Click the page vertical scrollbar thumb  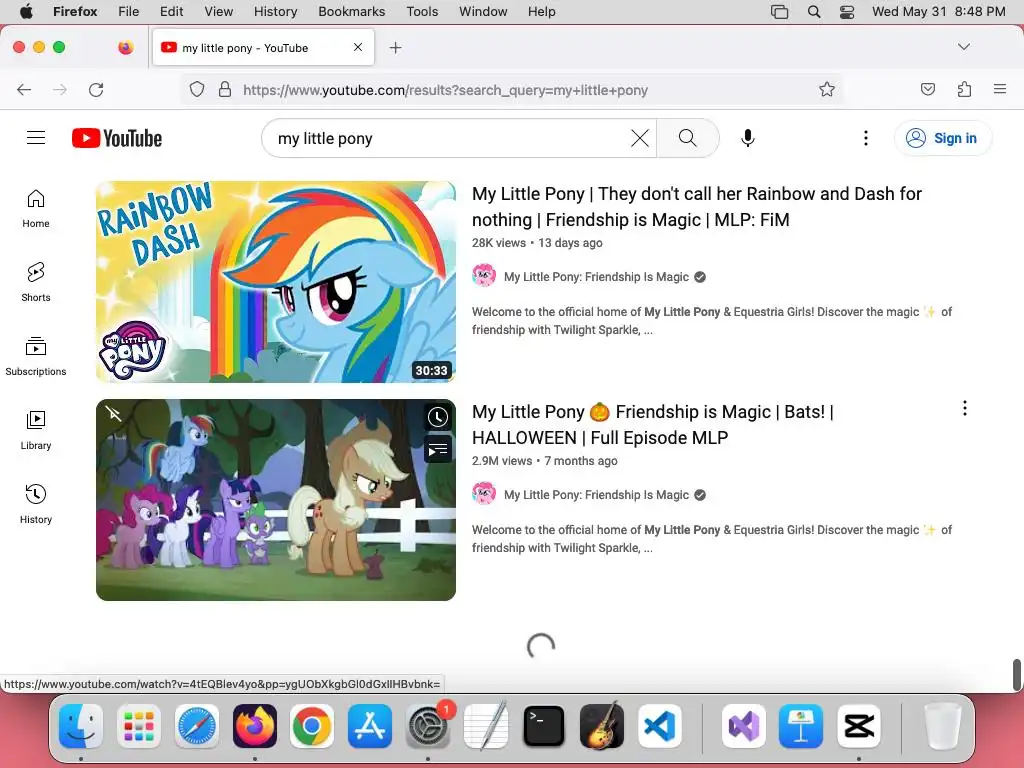[x=1017, y=674]
